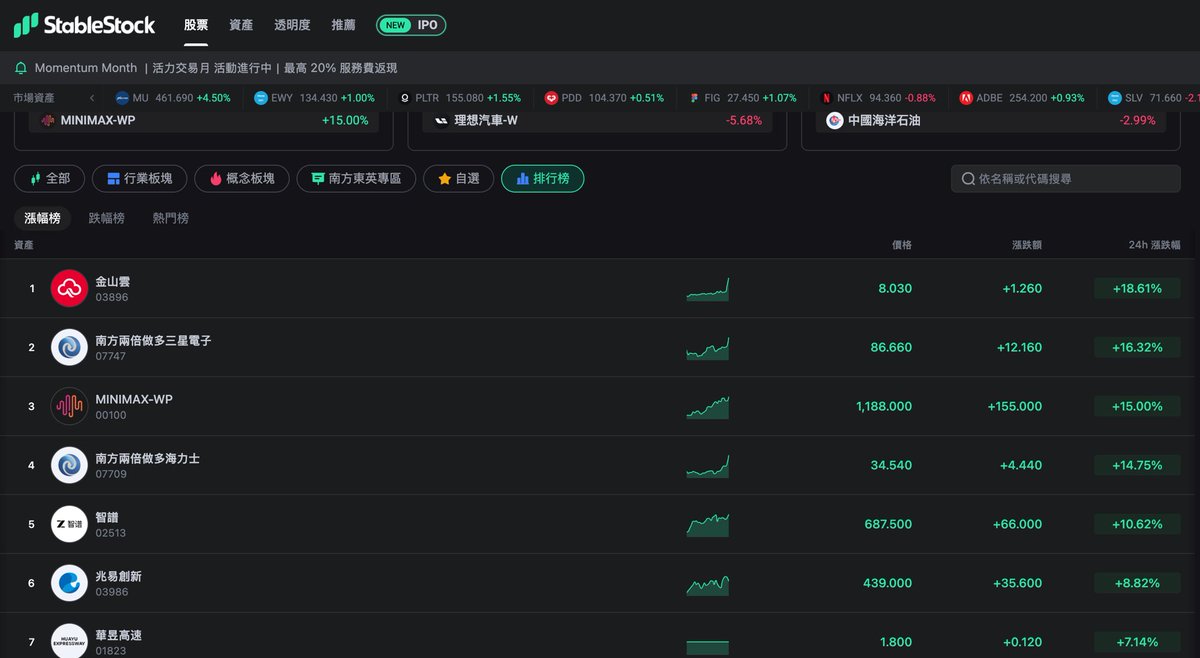Click the 金山雲 red cloud logo
Screen dimensions: 1200x658
click(x=69, y=288)
